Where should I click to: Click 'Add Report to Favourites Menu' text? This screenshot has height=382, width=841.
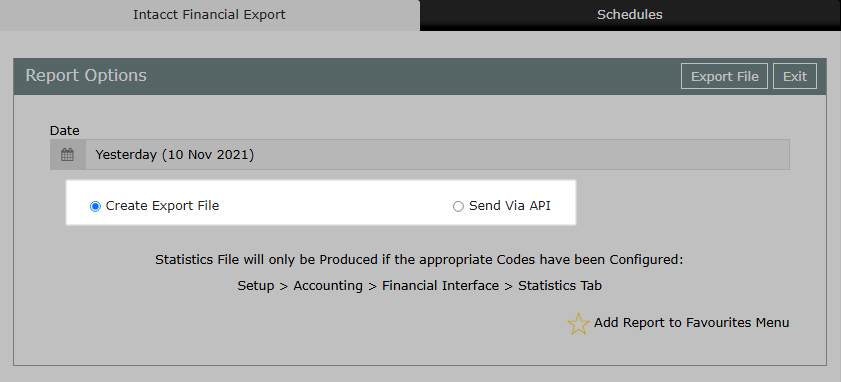691,322
